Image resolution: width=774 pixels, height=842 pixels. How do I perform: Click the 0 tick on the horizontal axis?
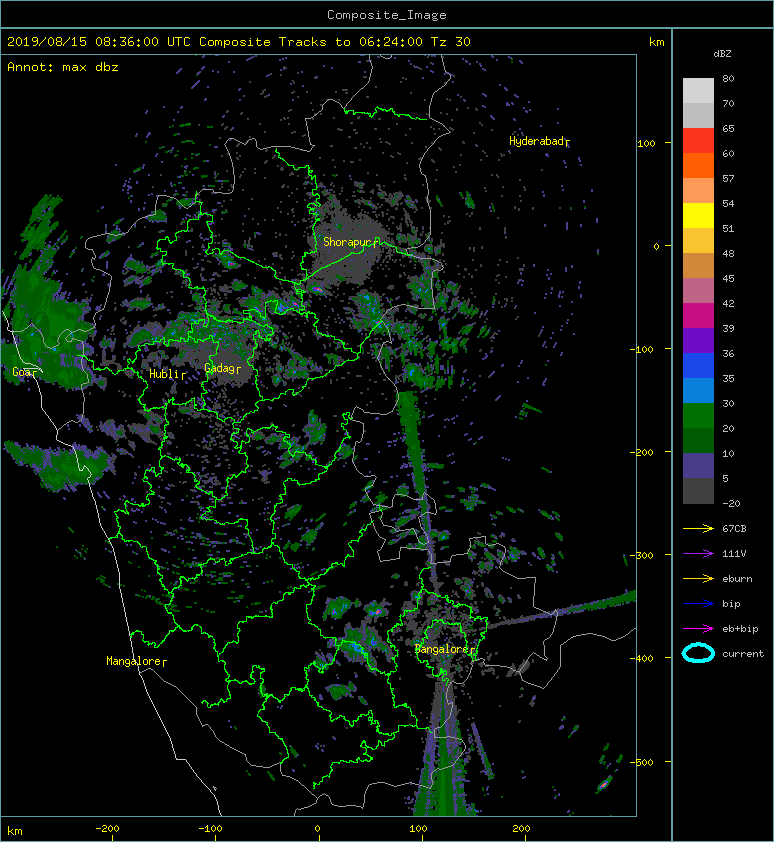(317, 829)
